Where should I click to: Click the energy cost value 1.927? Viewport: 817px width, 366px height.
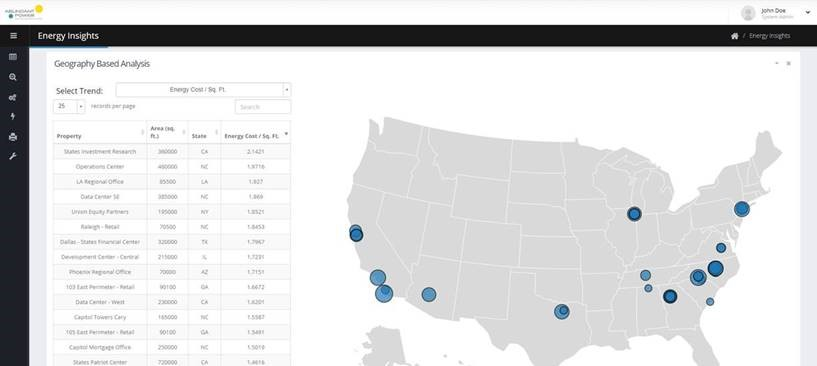click(255, 181)
